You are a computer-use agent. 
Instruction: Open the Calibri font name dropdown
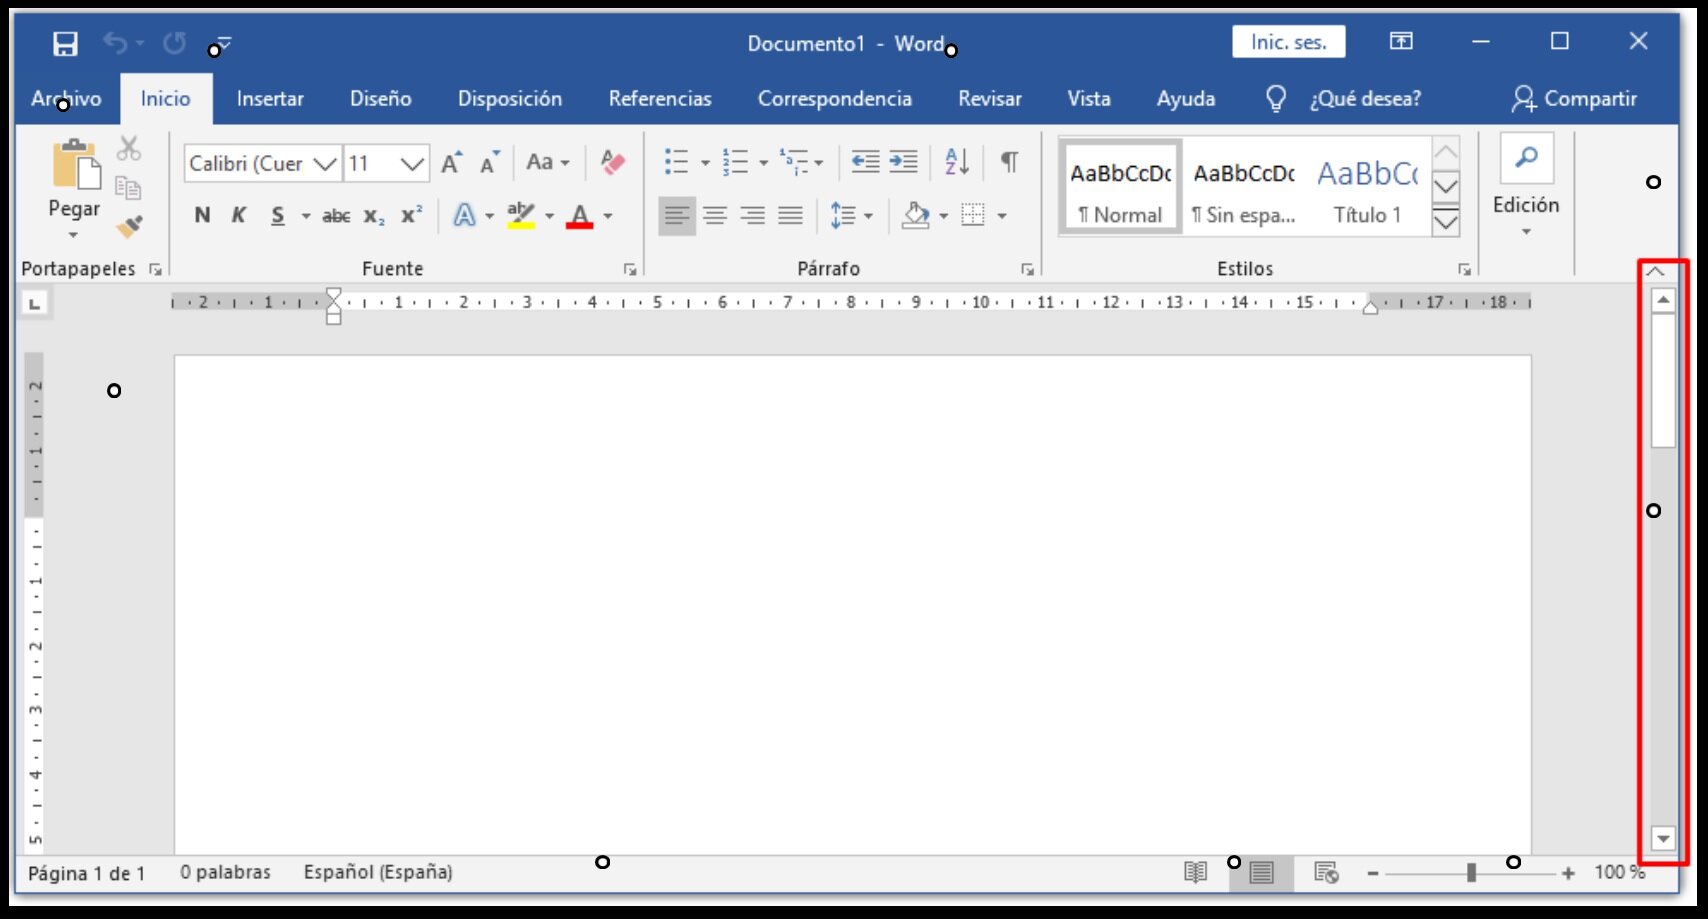tap(325, 163)
